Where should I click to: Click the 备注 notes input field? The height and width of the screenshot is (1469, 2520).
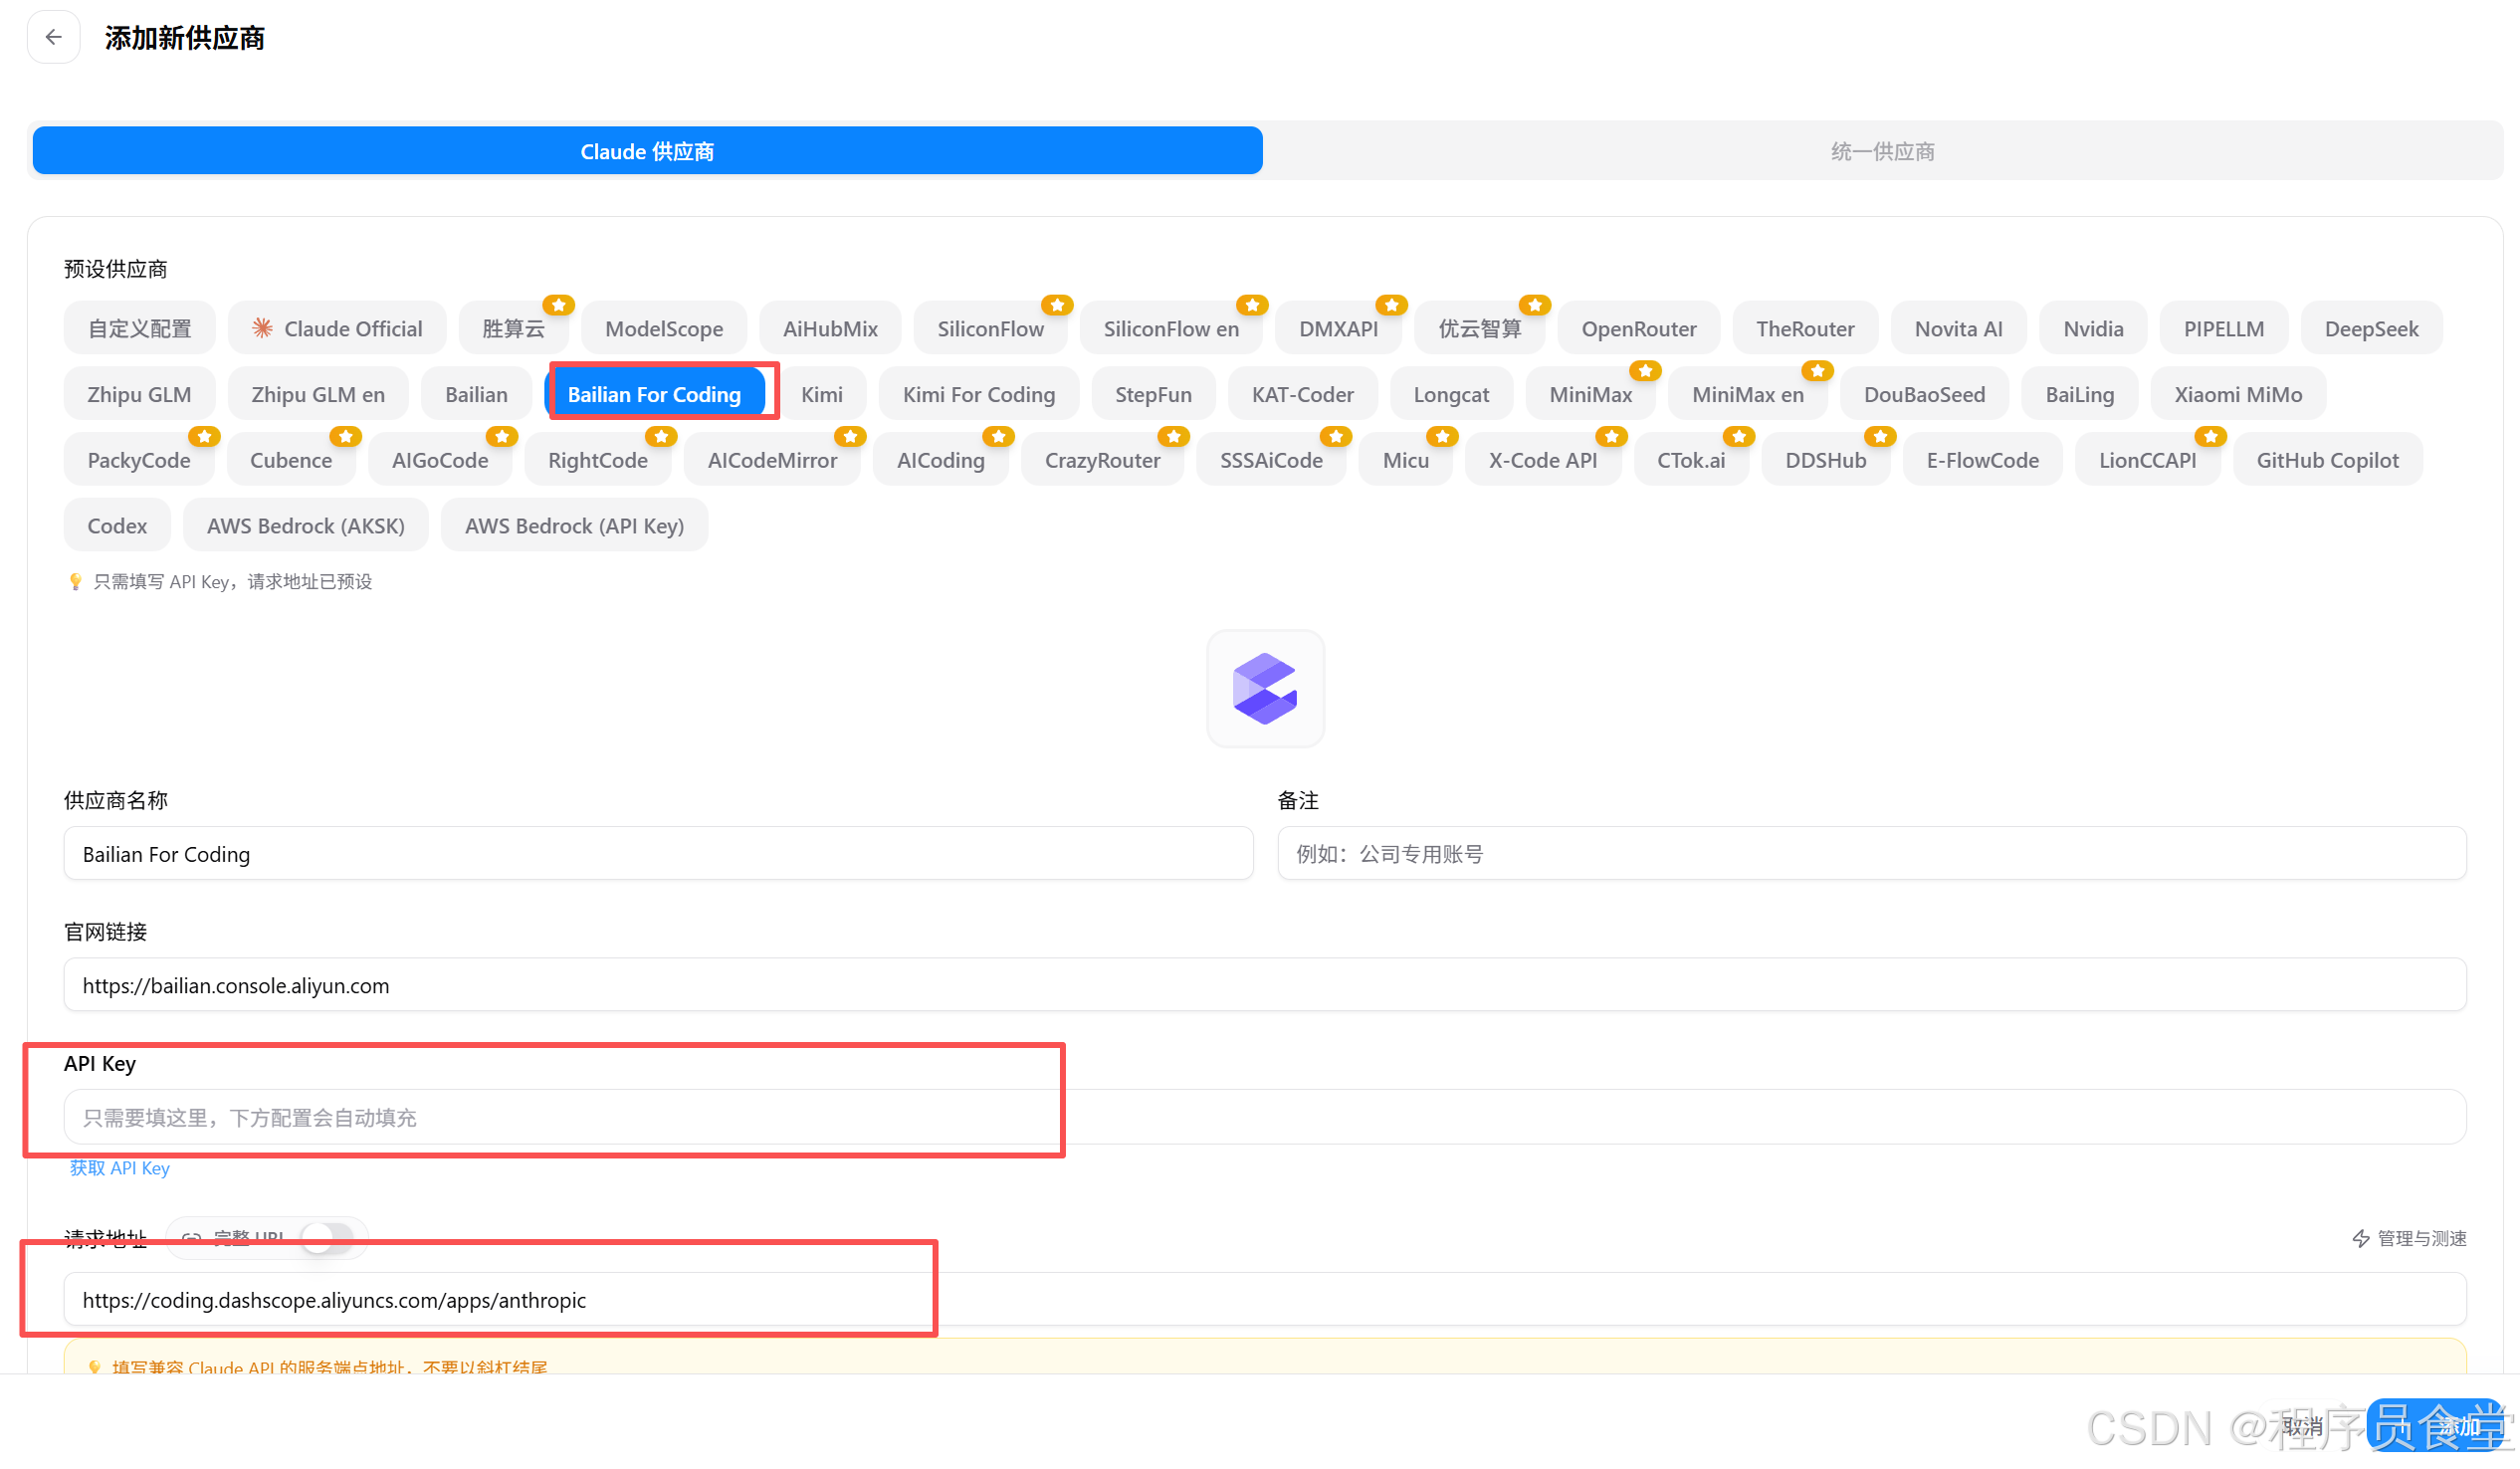pyautogui.click(x=1871, y=853)
